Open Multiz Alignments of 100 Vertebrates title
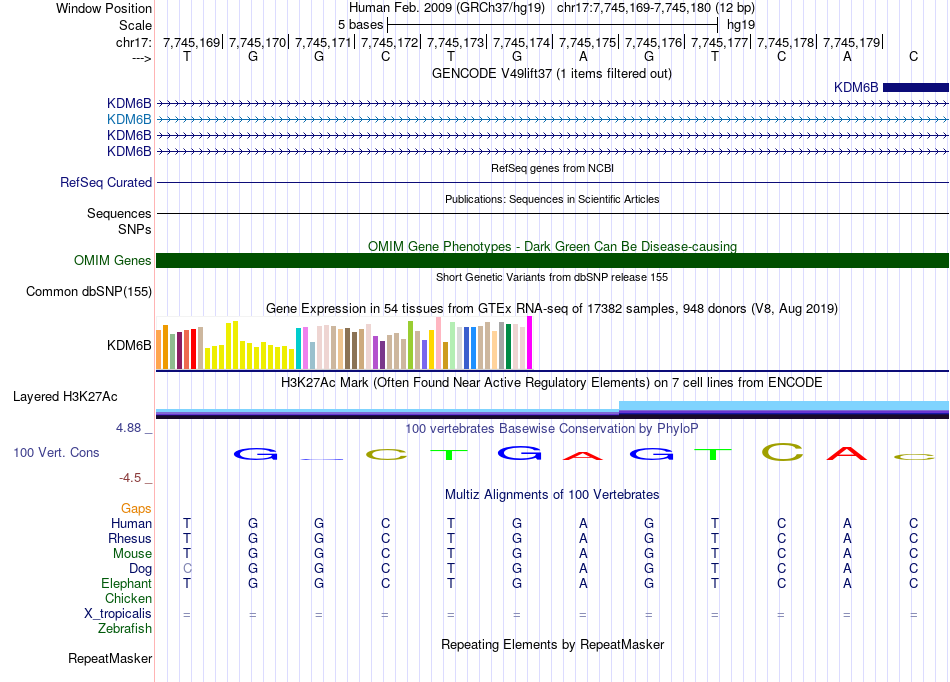 pos(552,494)
